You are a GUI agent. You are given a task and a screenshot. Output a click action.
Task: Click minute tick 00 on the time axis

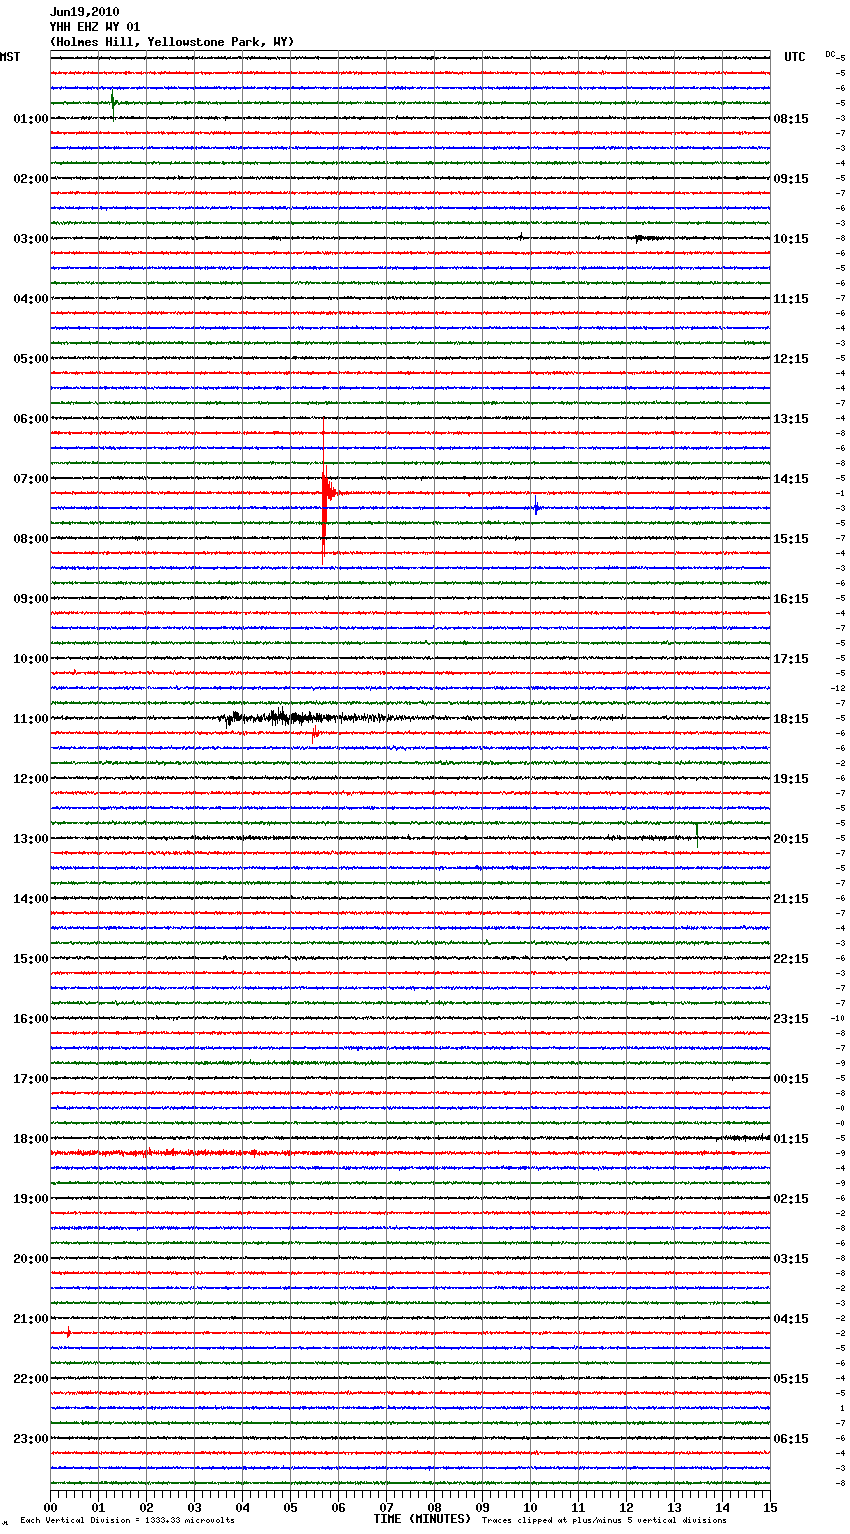click(50, 1507)
